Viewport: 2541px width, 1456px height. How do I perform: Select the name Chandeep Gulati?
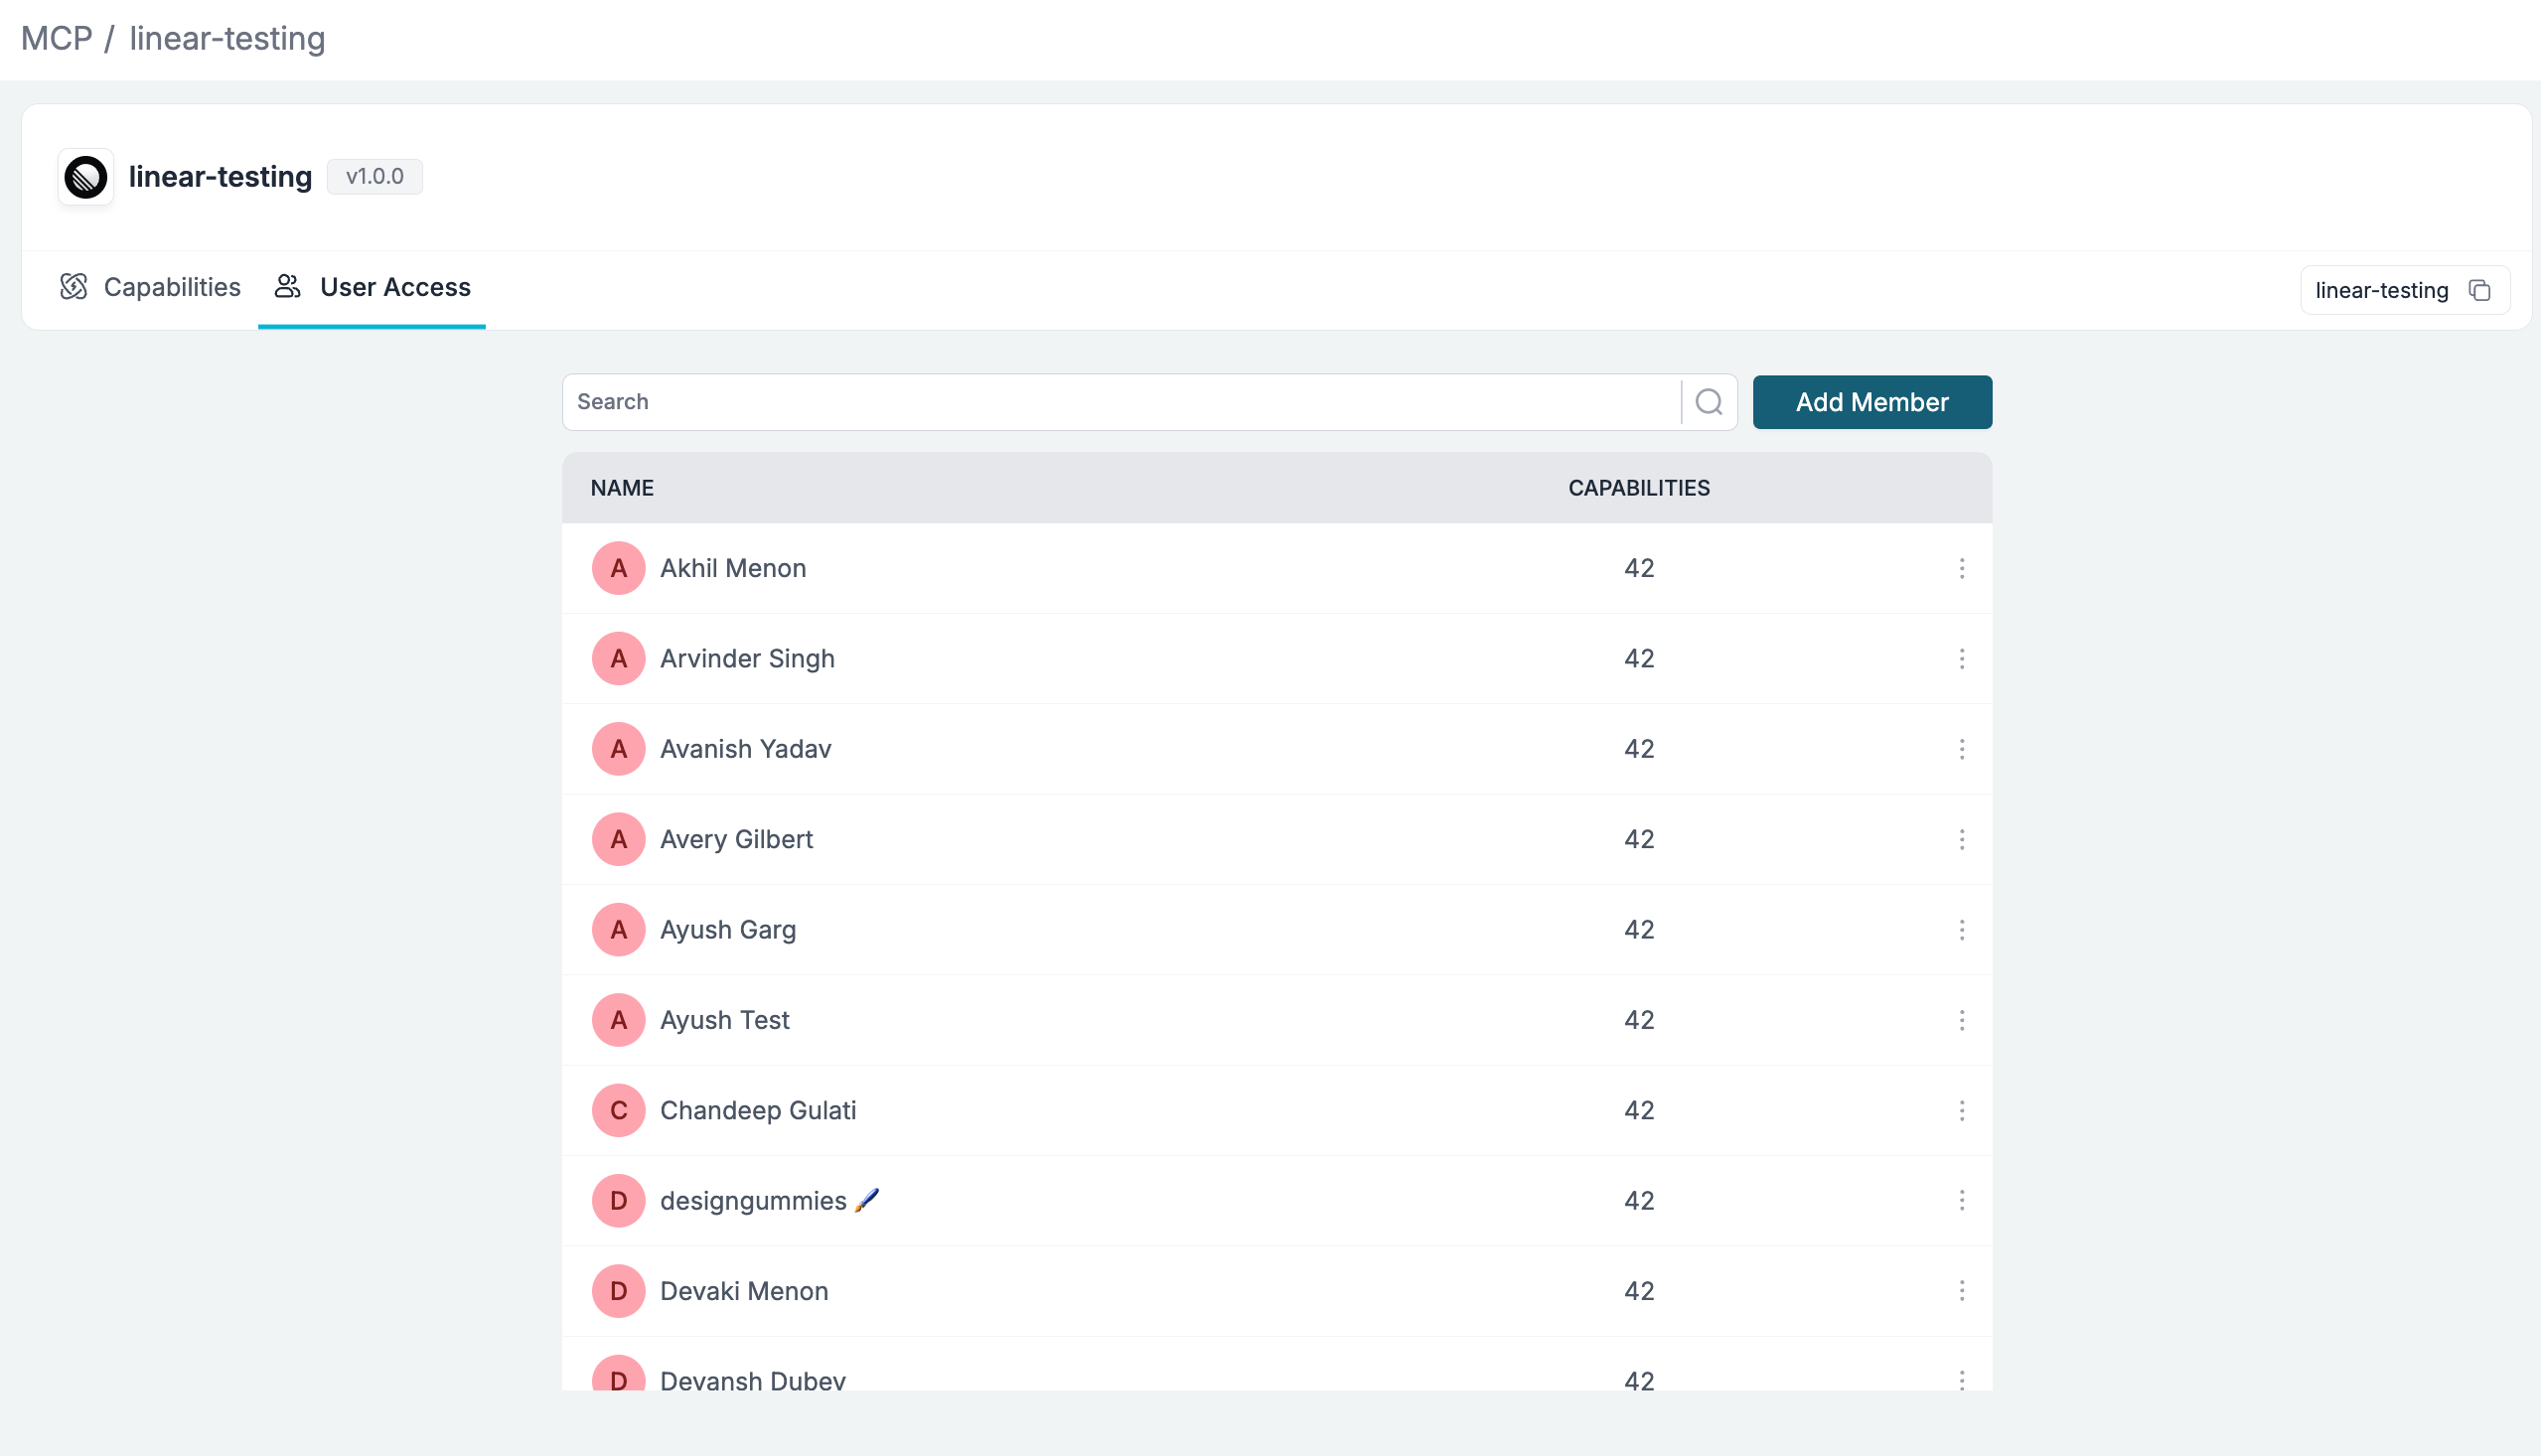point(758,1110)
